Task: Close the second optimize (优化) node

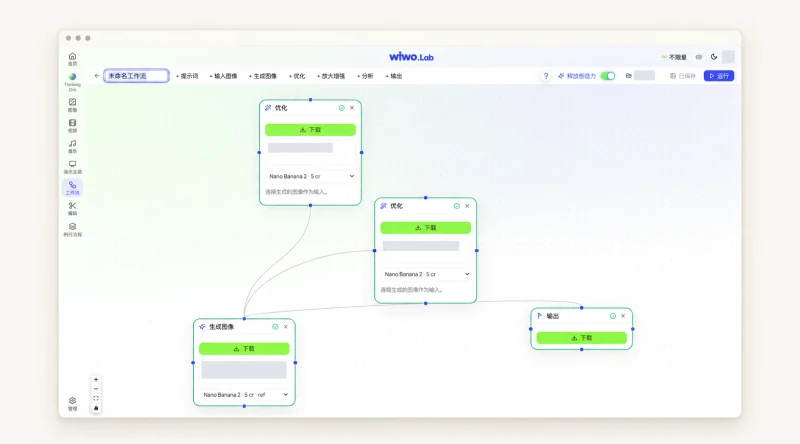Action: coord(467,206)
